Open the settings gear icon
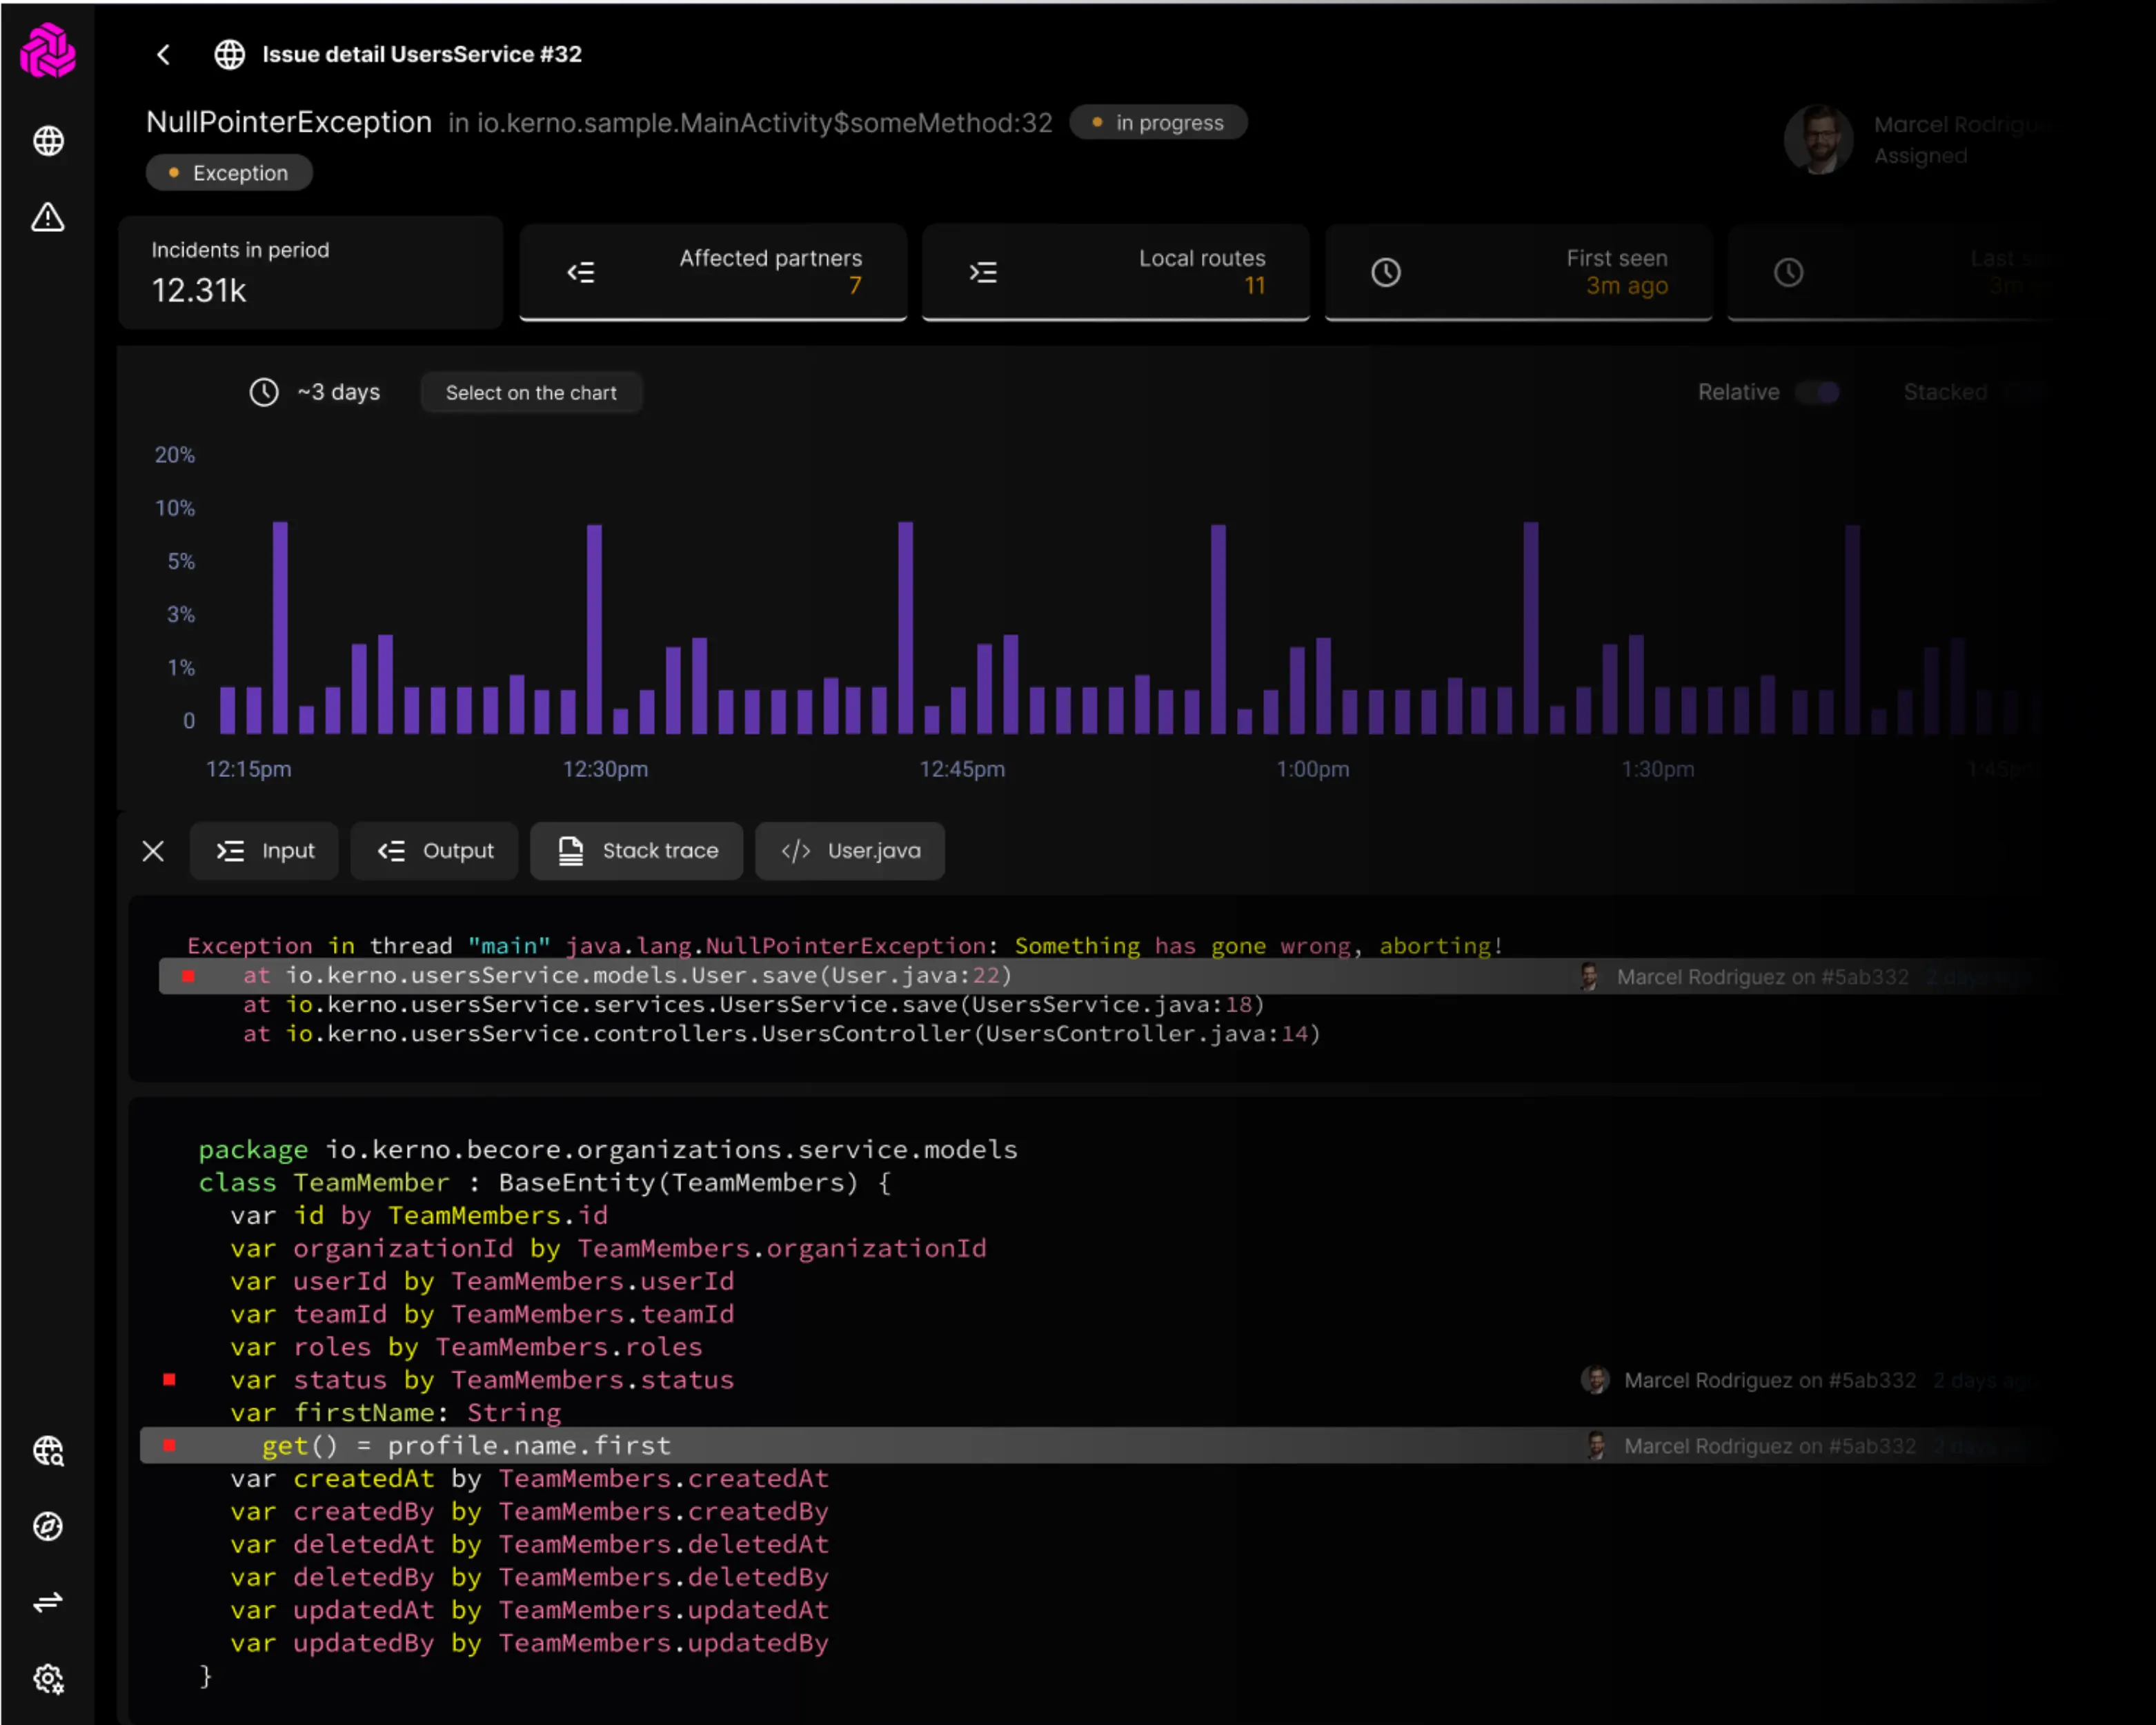The width and height of the screenshot is (2156, 1725). [47, 1679]
